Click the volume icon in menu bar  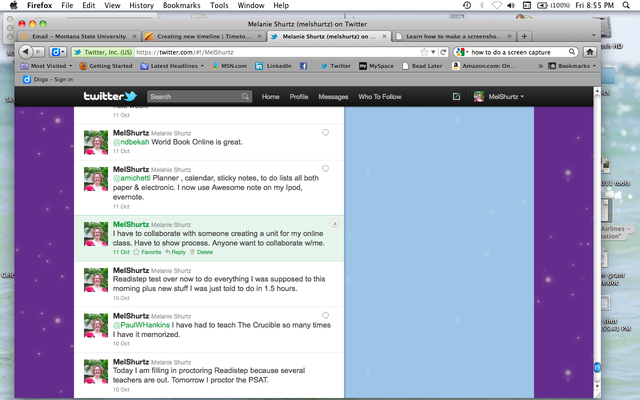click(x=511, y=5)
